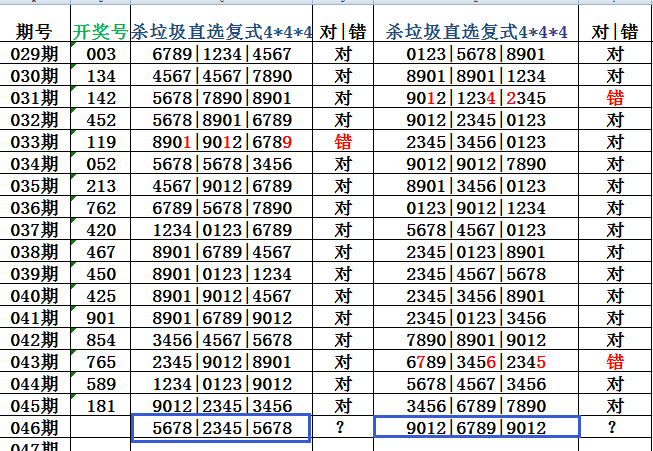Select cell 1234|0123|6789

[x=222, y=230]
